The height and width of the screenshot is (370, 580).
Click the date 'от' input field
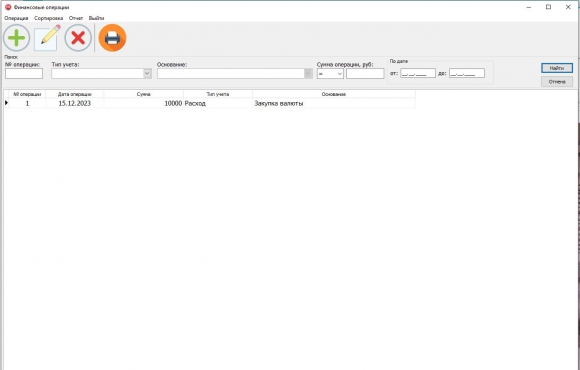tap(418, 73)
